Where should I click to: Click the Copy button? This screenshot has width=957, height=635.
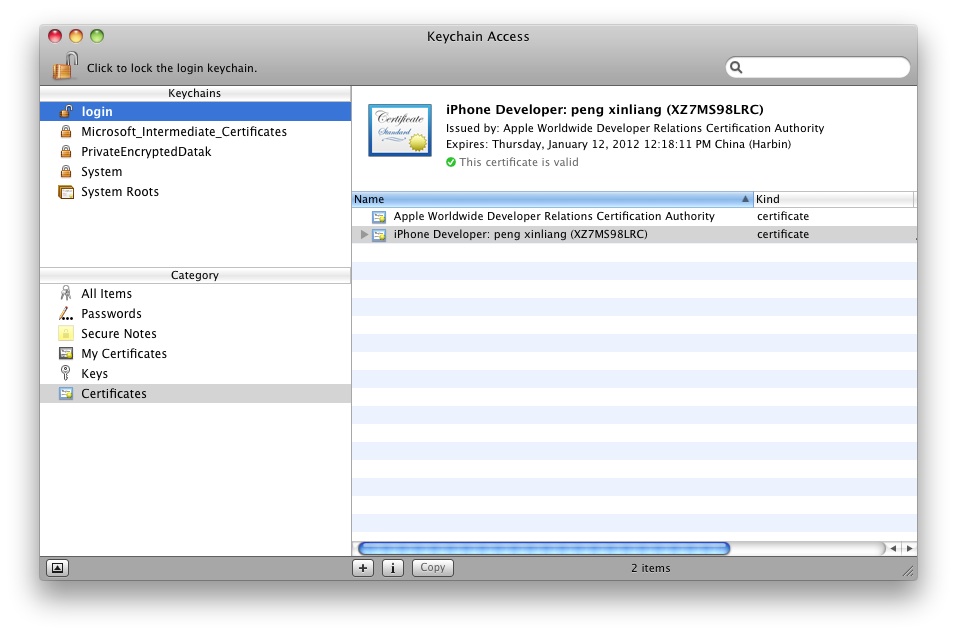tap(433, 568)
